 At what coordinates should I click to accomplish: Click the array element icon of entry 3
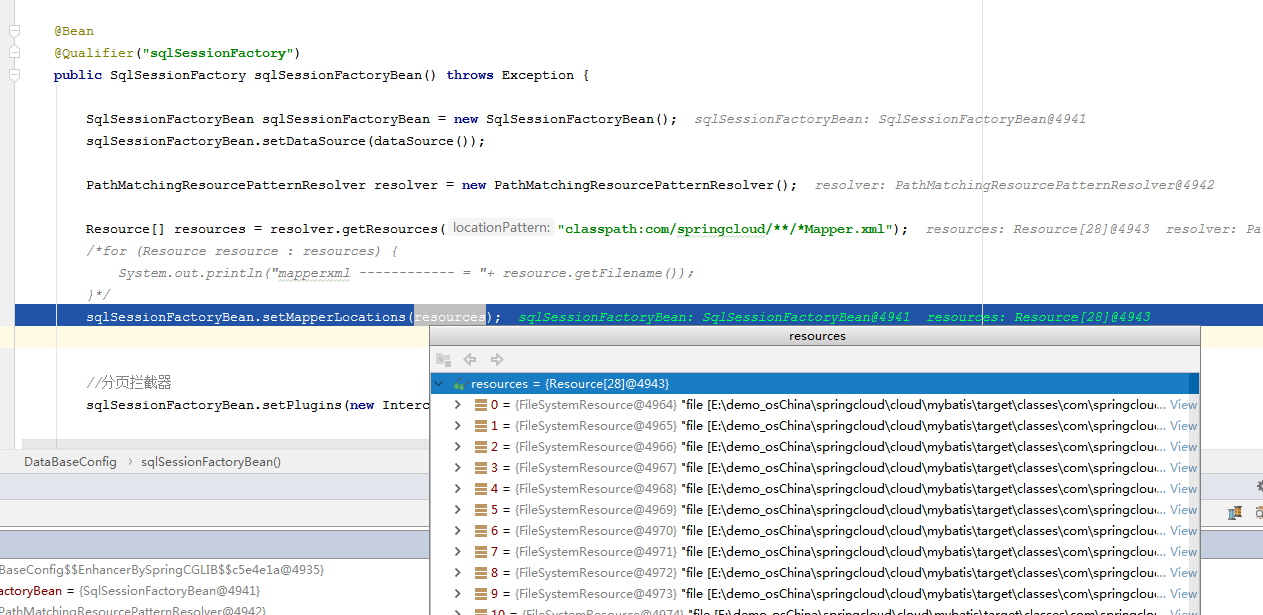coord(481,468)
